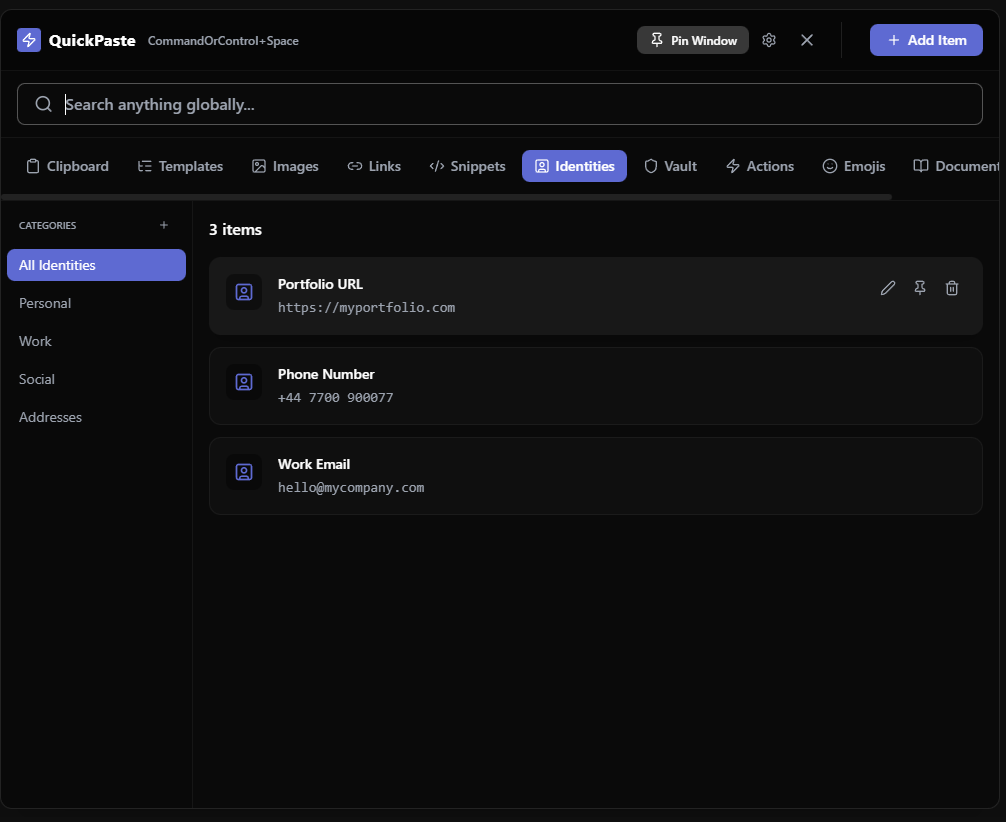Screen dimensions: 1006x822
Task: Click the Phone Number identity icon
Action: point(244,382)
